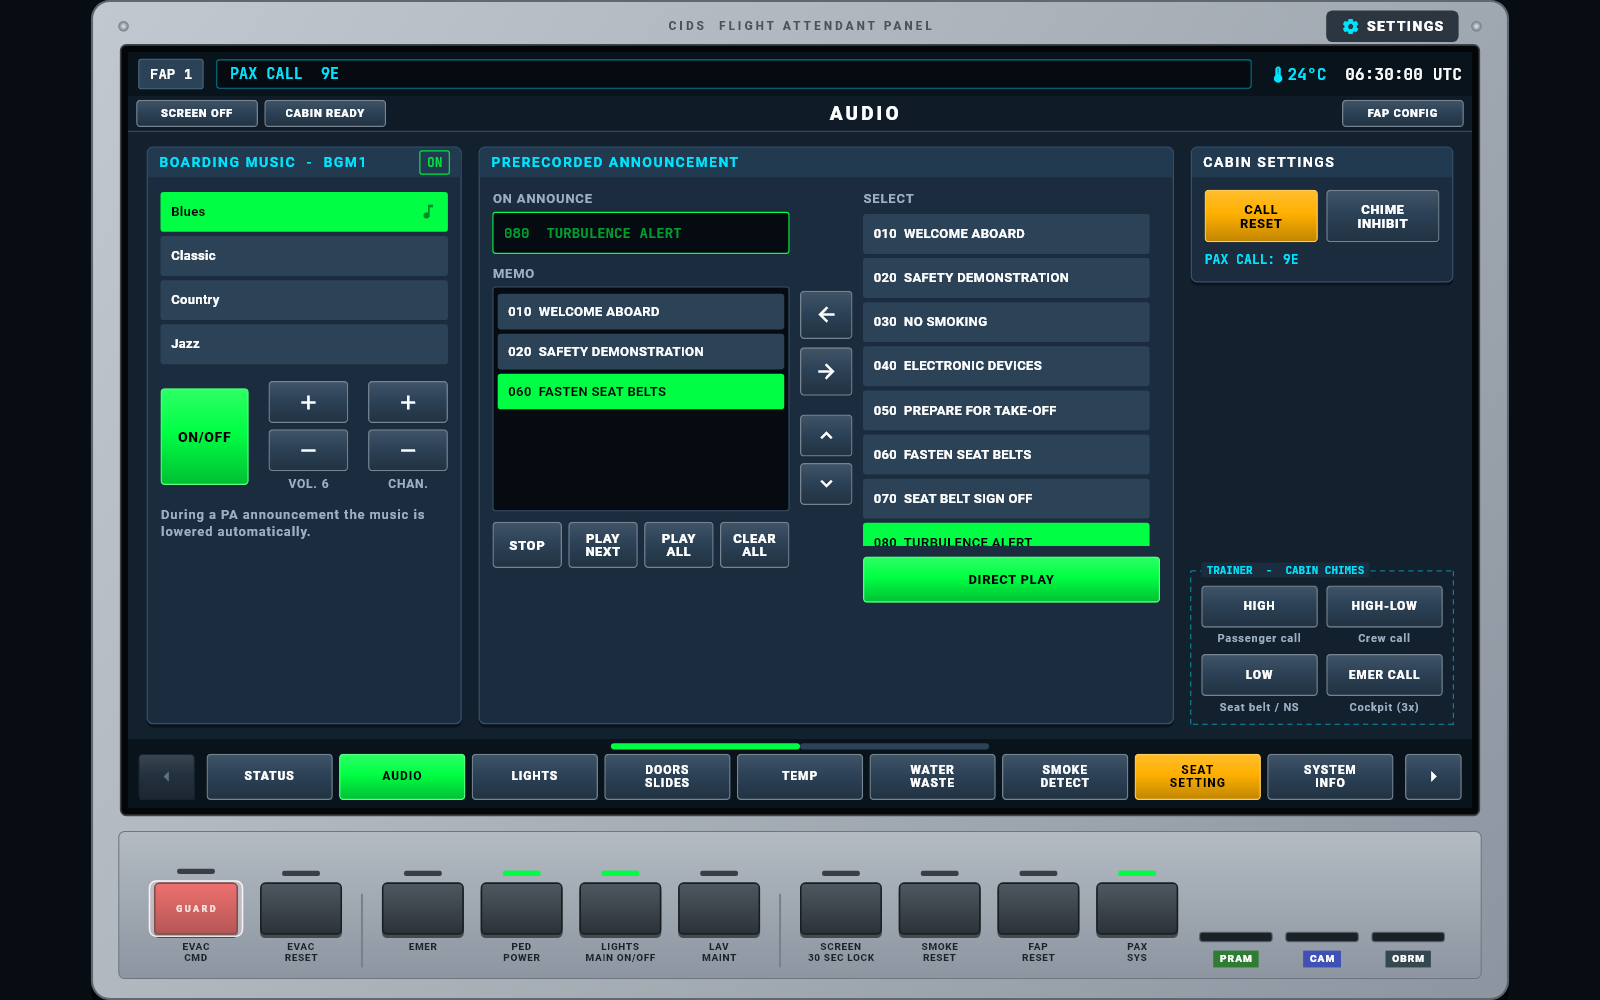The width and height of the screenshot is (1600, 1000).
Task: Stop the prerecorded announcement playback
Action: click(x=527, y=545)
